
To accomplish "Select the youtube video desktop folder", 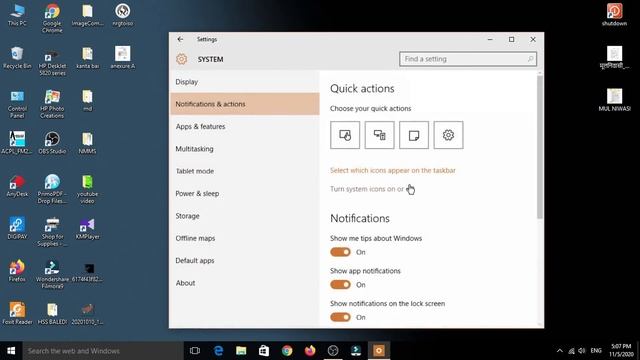I will tap(87, 189).
